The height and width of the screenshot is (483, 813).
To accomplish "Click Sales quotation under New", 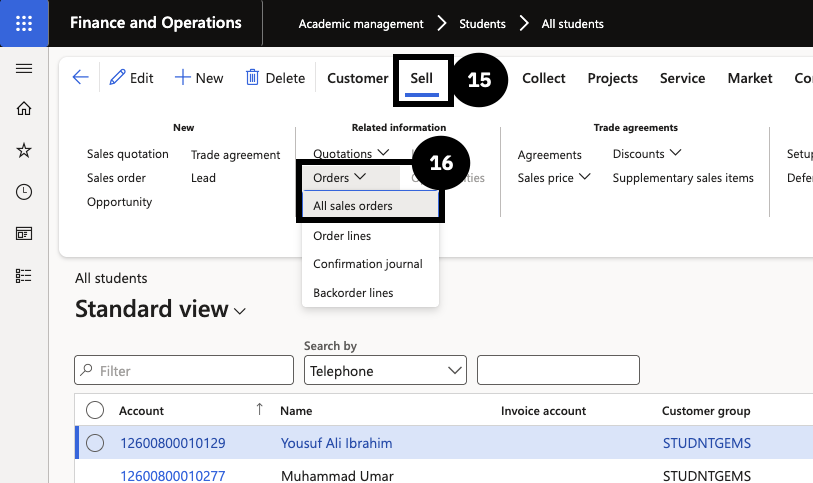I will point(128,154).
